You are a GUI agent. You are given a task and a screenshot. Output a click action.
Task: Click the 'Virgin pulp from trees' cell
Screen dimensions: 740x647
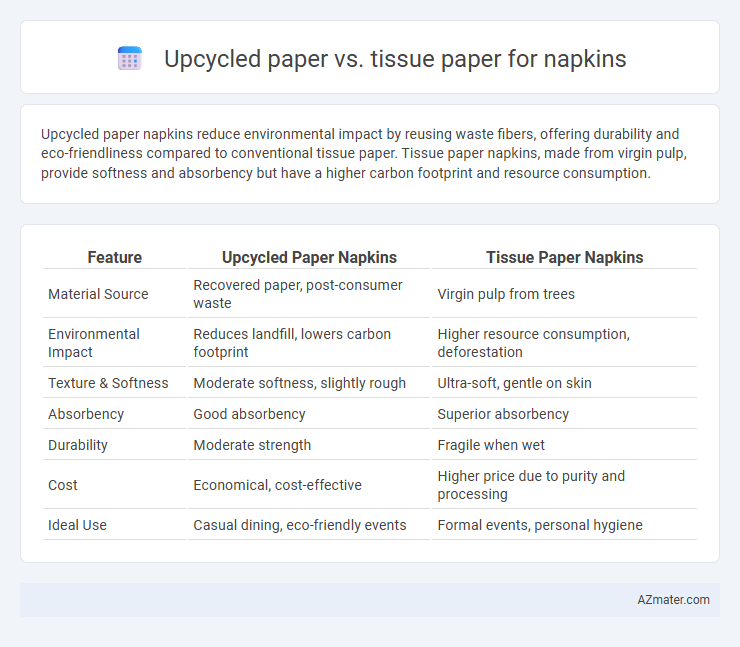pos(564,294)
